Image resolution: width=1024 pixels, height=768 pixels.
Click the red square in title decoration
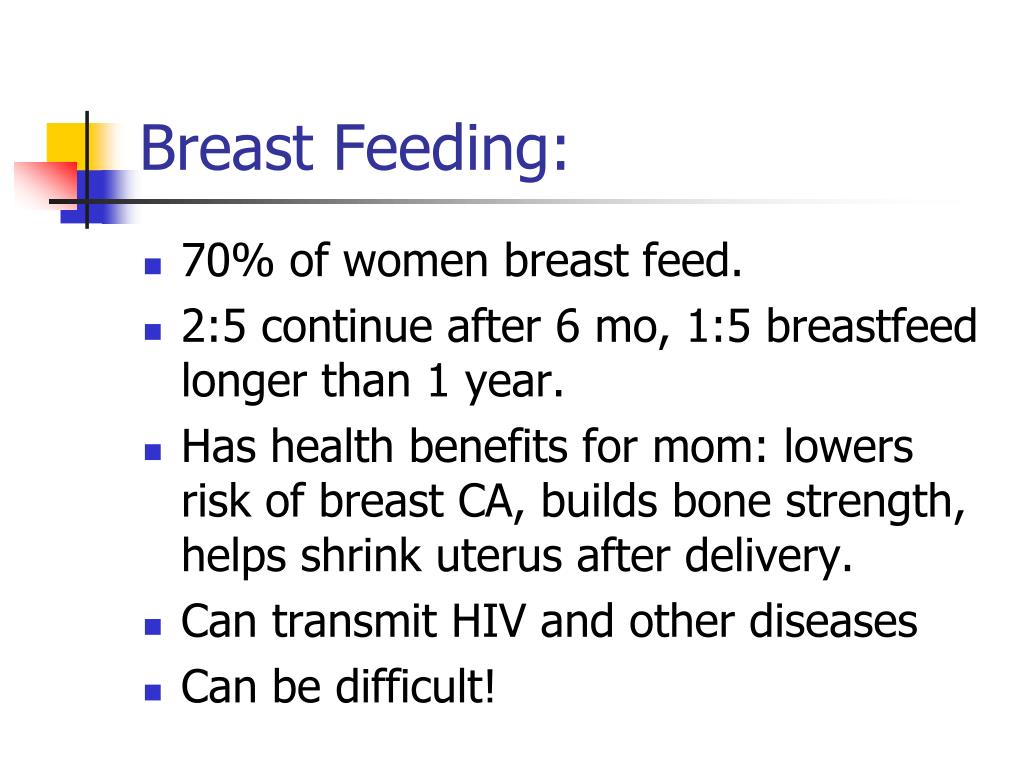(x=47, y=184)
